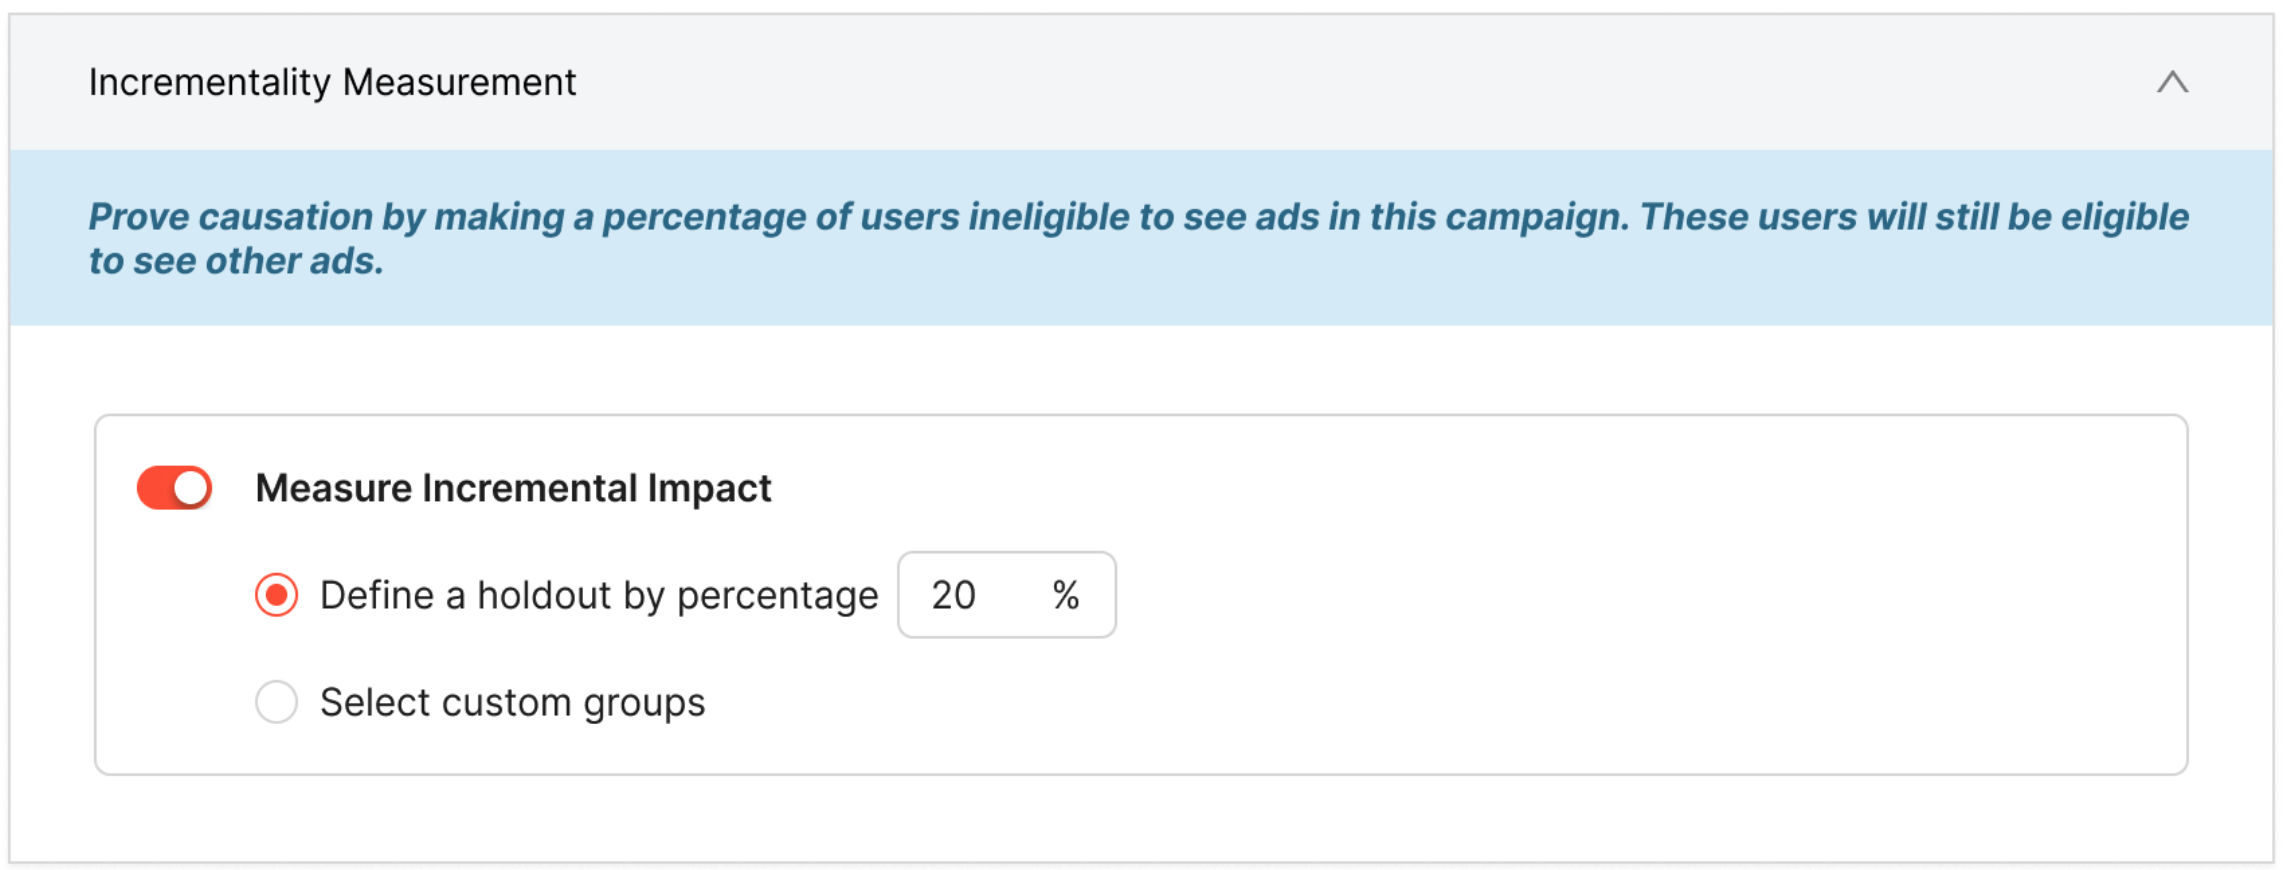Click the value 20 in percentage box
The height and width of the screenshot is (870, 2286).
[953, 595]
